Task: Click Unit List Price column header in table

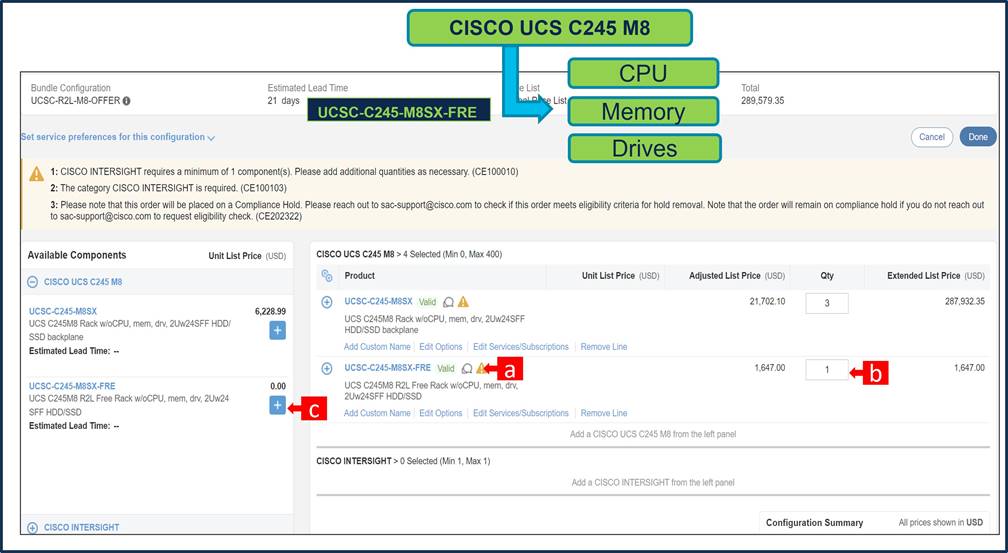Action: (x=620, y=275)
